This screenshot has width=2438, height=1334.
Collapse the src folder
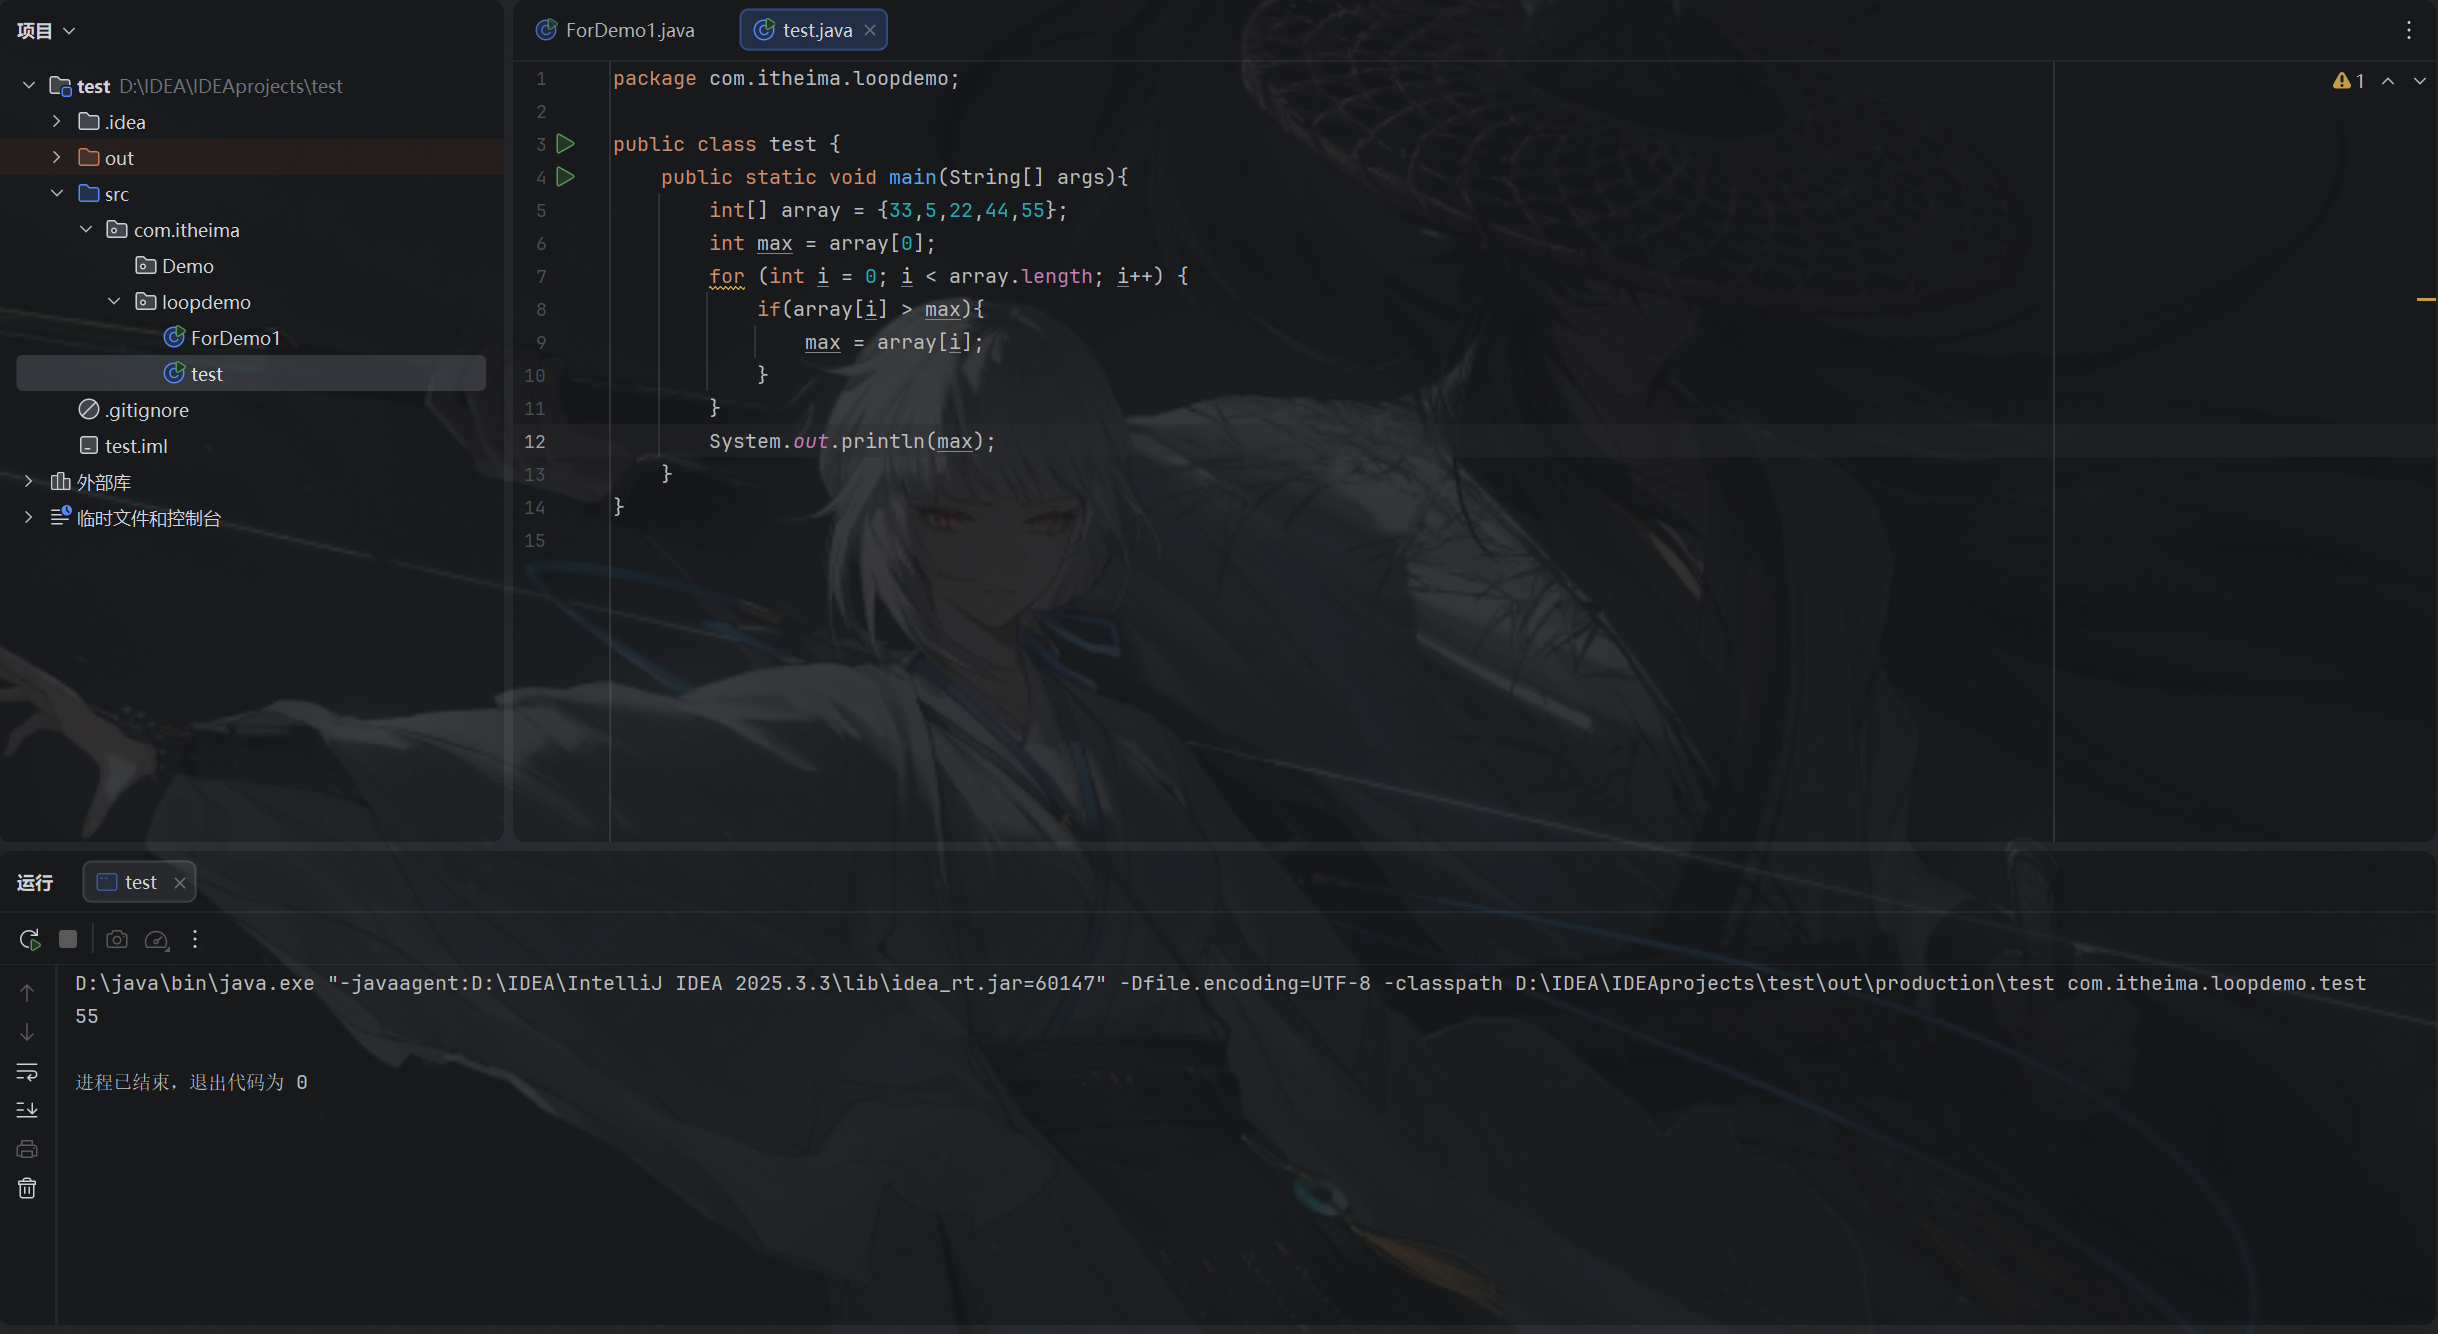(57, 194)
